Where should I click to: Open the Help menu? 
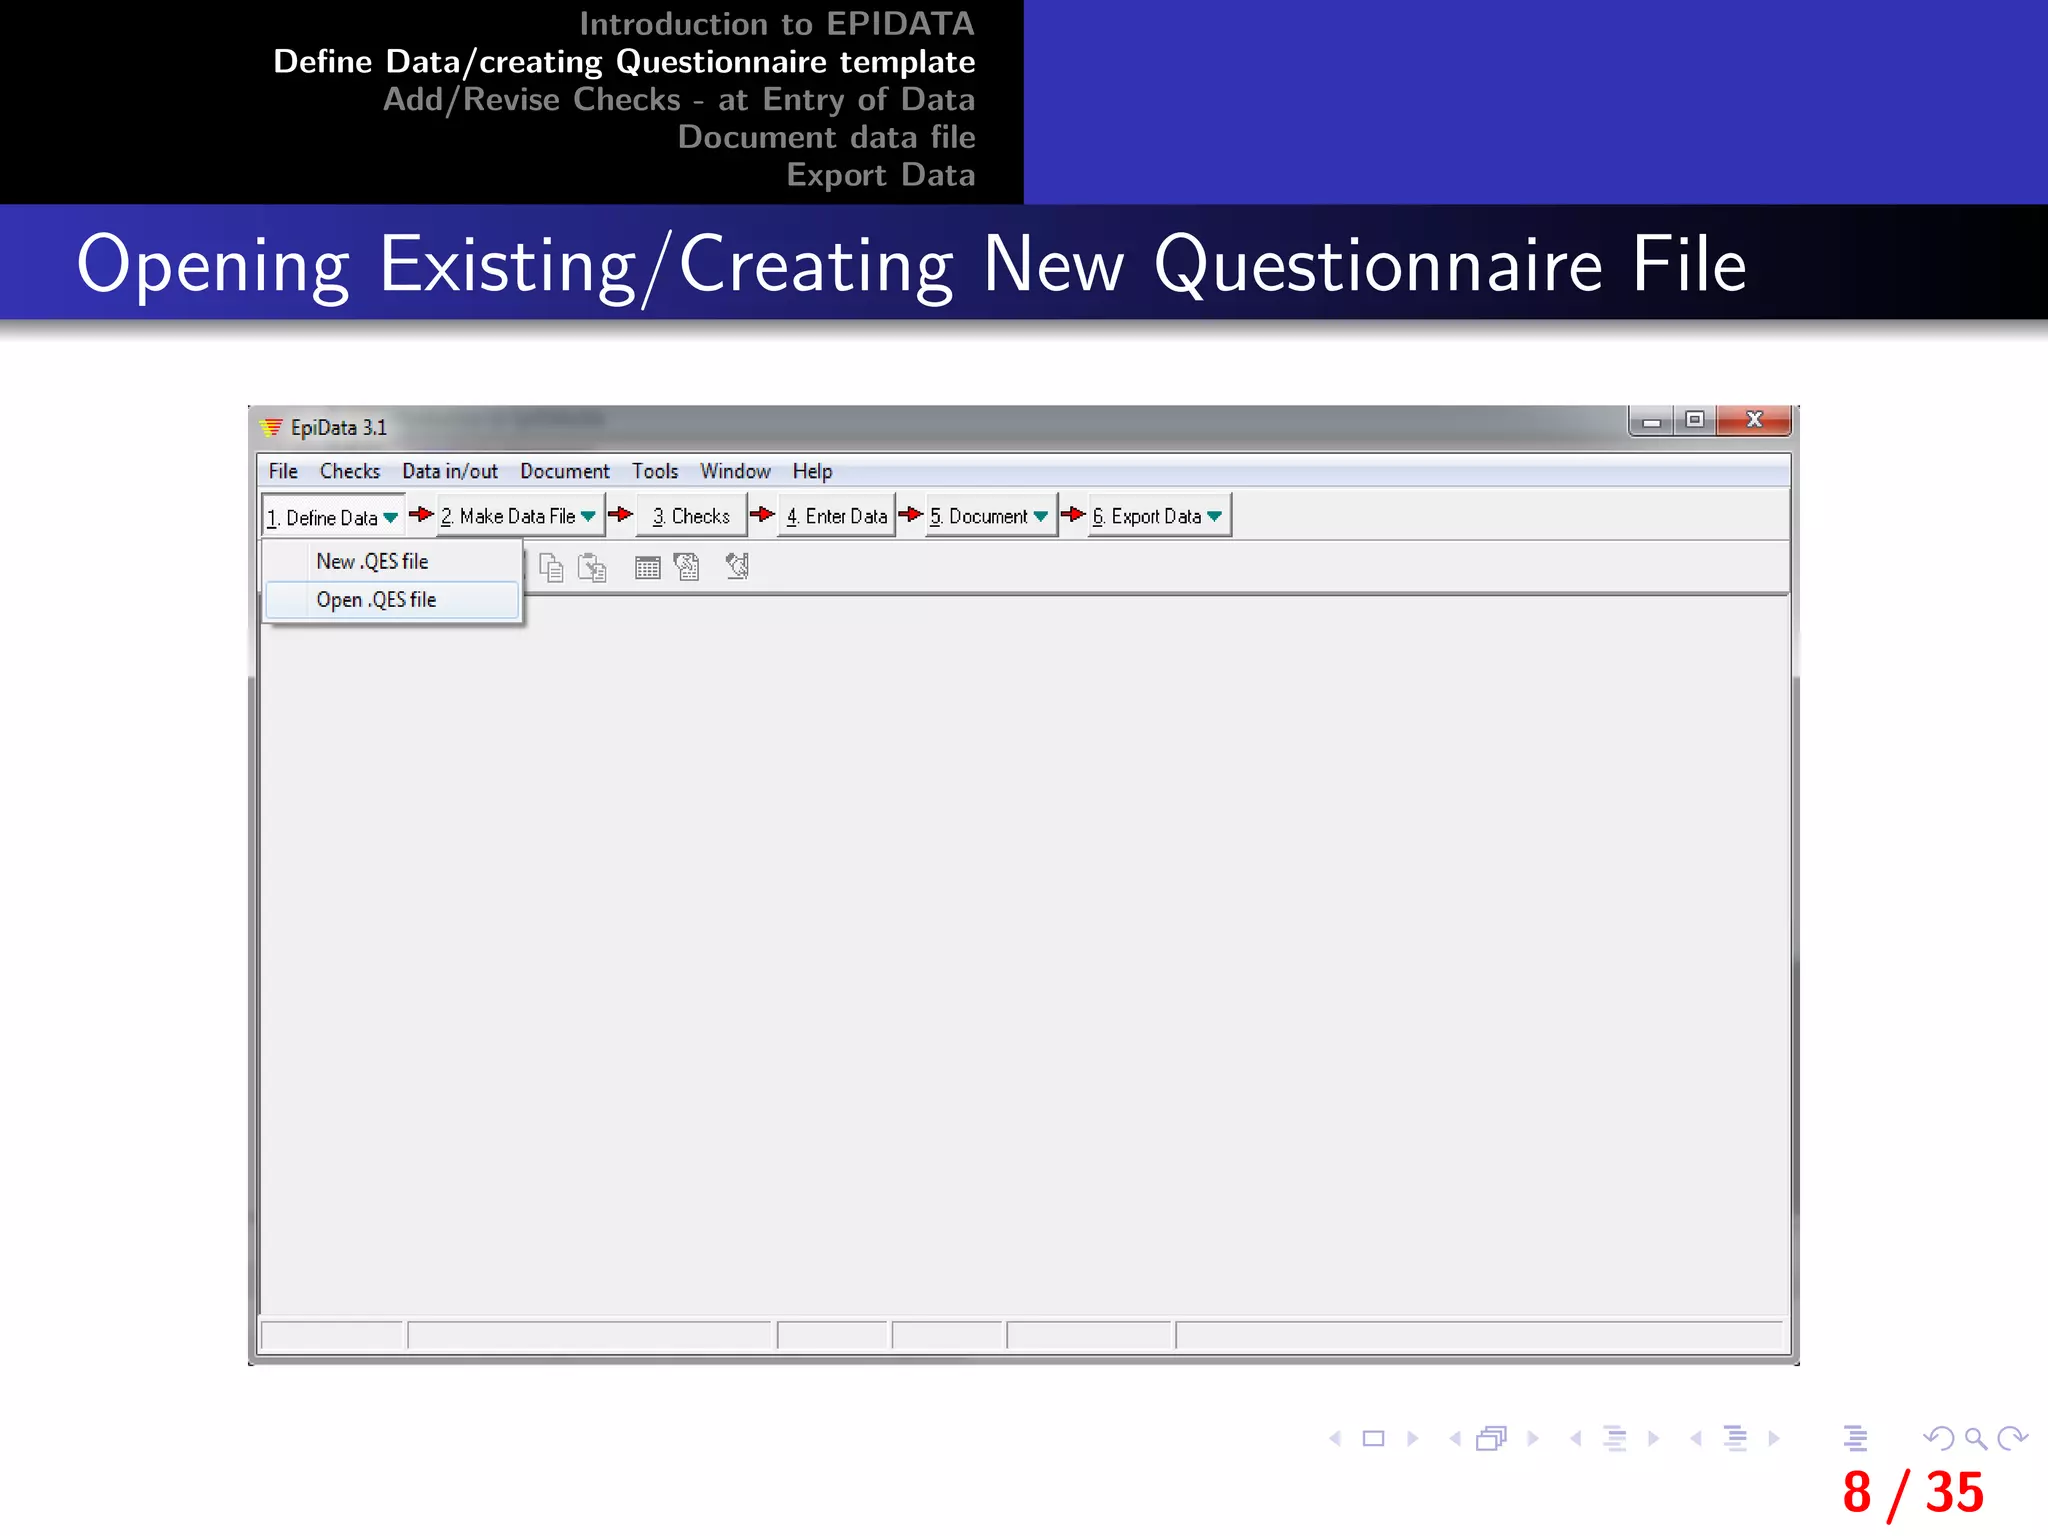[812, 471]
